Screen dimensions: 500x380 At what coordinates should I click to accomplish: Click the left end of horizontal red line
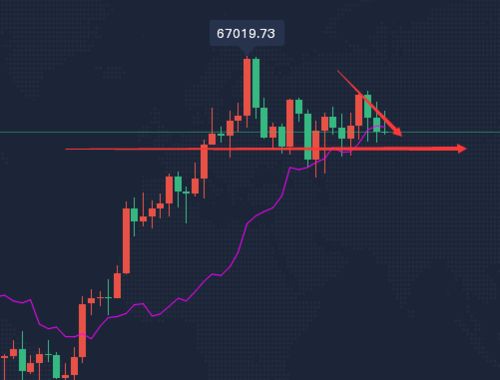(x=67, y=149)
